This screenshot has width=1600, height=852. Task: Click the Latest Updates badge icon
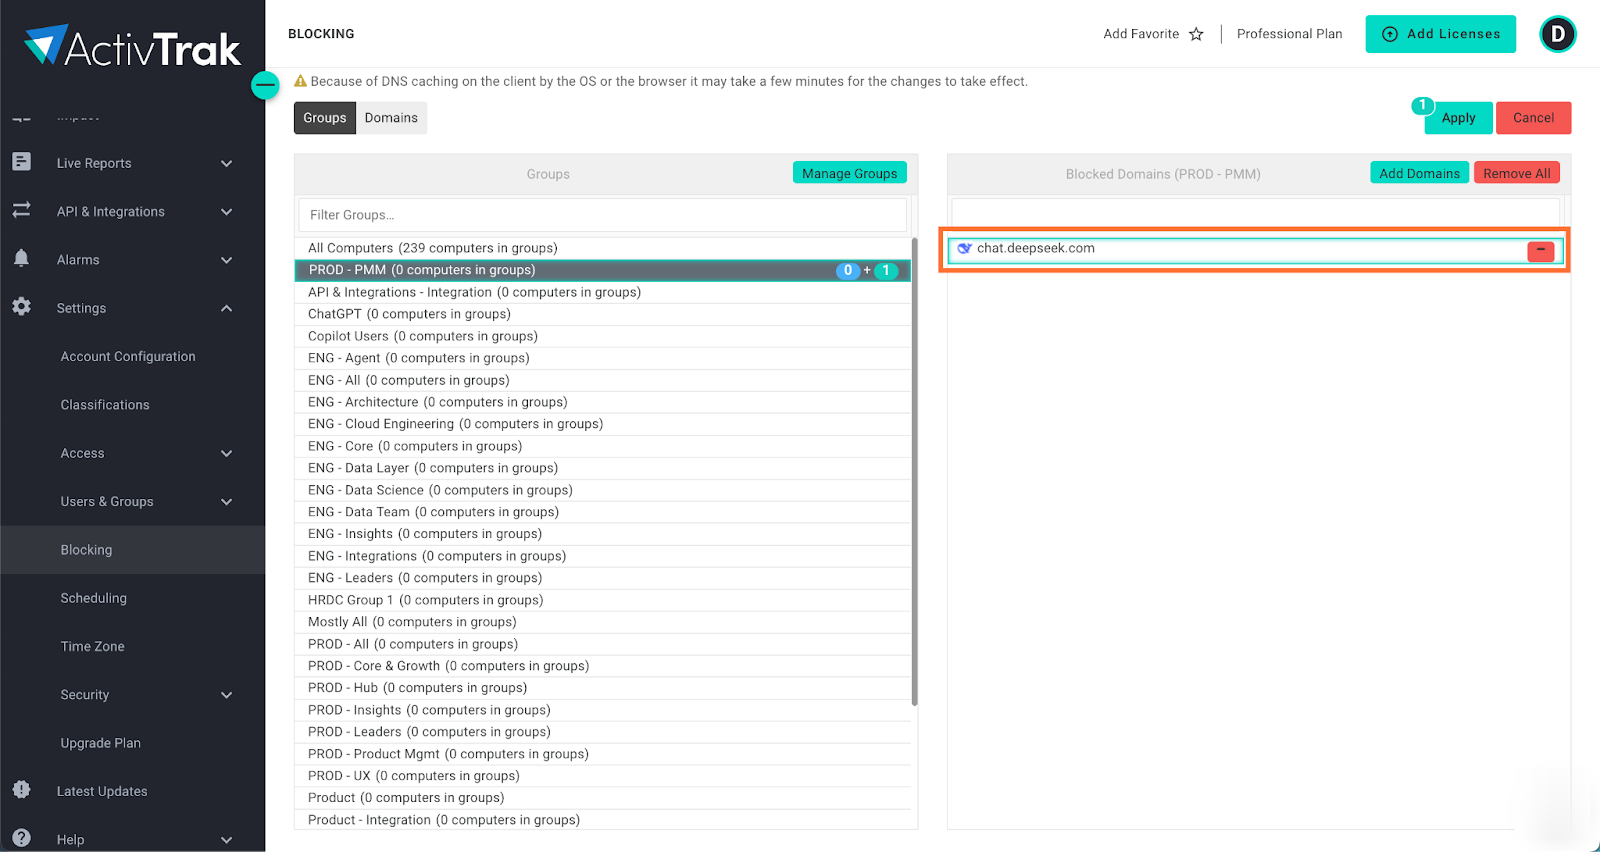coord(21,790)
